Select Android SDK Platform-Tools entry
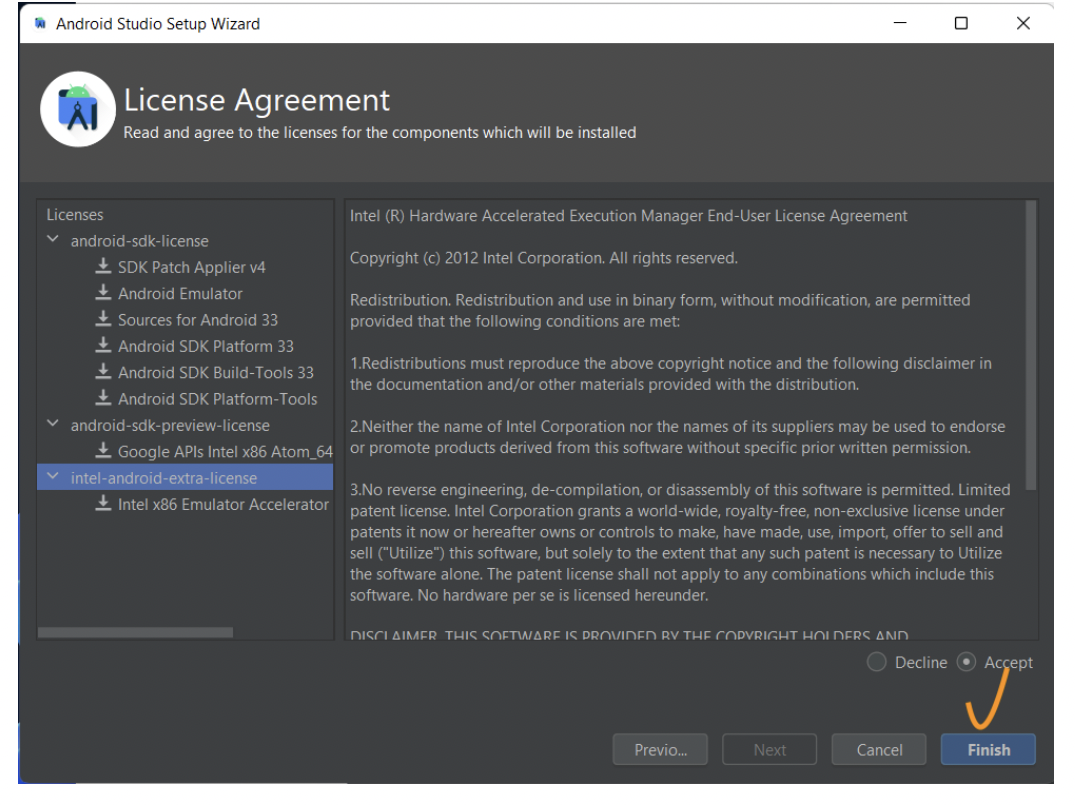 click(x=217, y=399)
